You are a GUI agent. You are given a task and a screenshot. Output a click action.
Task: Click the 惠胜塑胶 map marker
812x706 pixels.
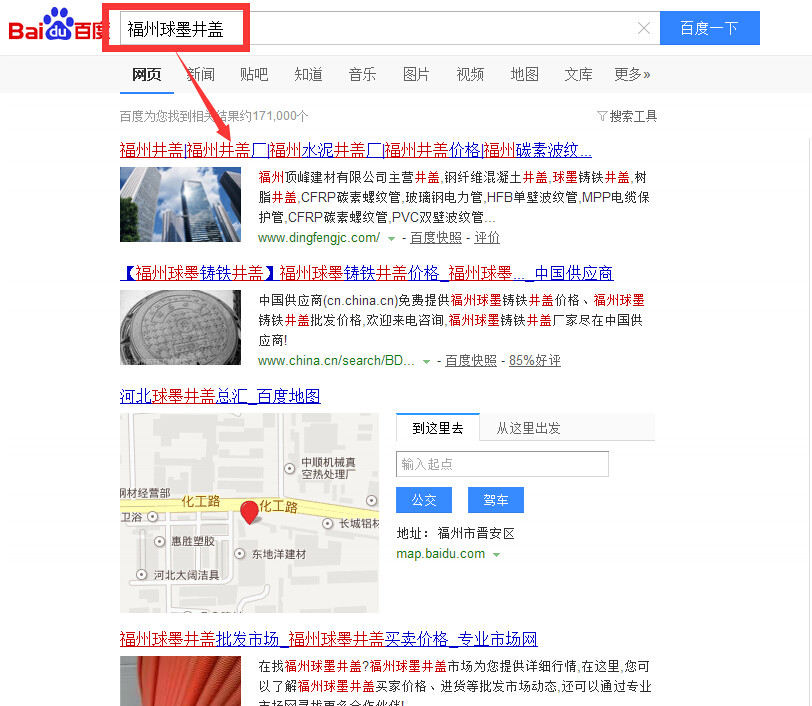(160, 541)
